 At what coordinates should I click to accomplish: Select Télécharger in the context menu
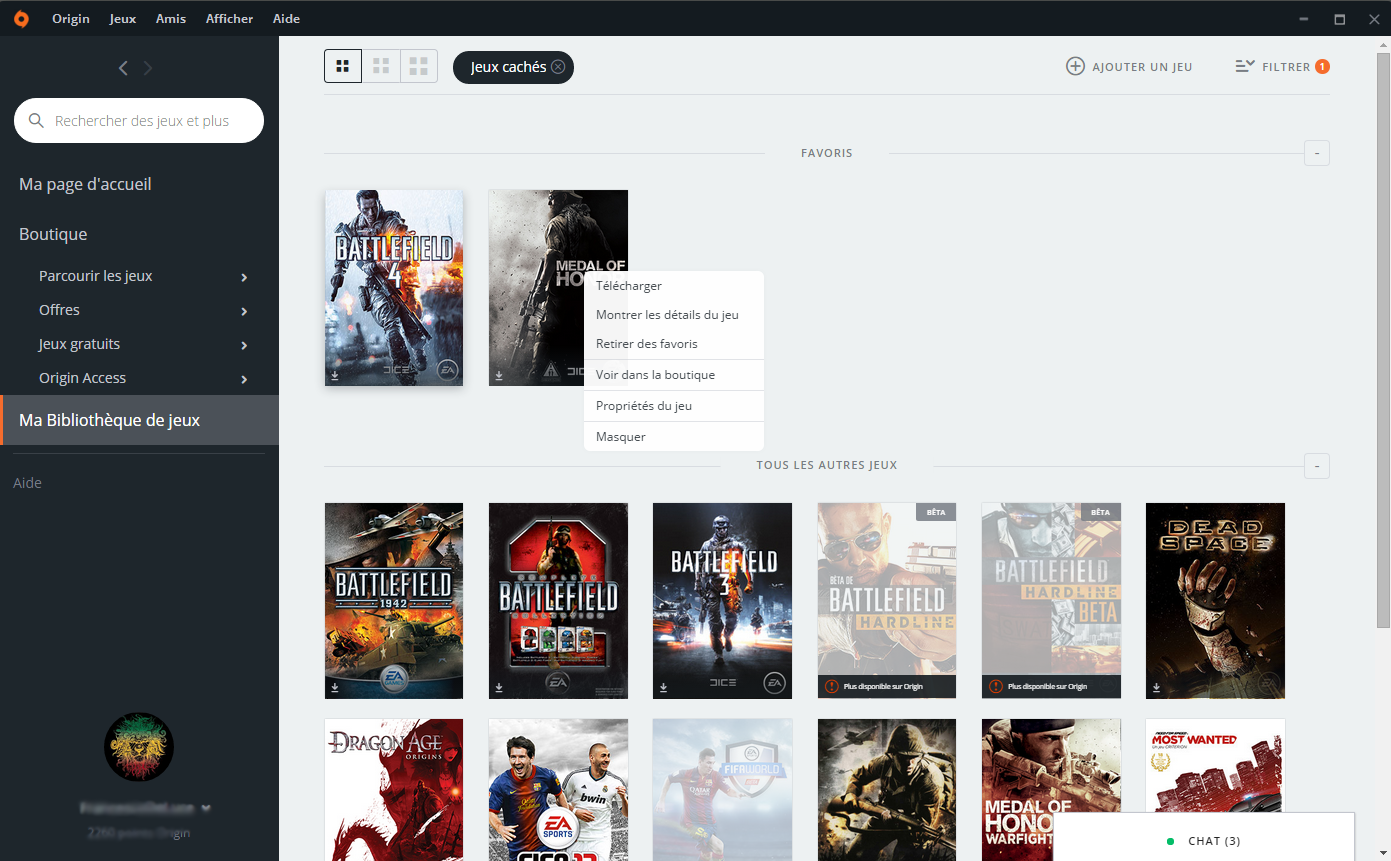629,286
